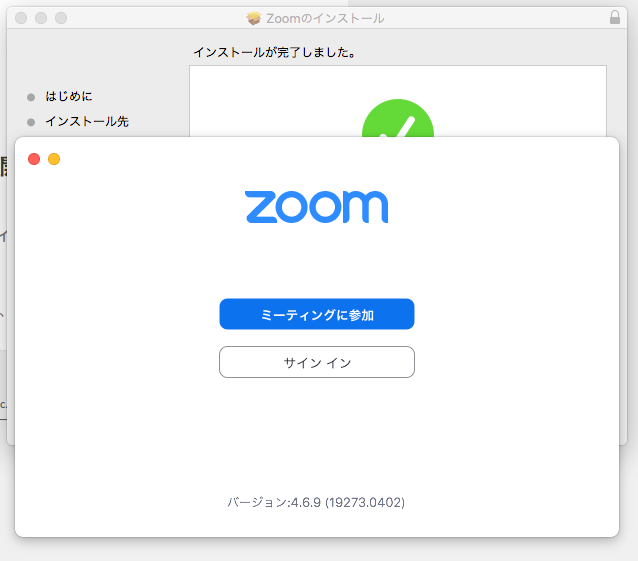The width and height of the screenshot is (638, 561).
Task: Close the Zoom window with red button
Action: [34, 159]
